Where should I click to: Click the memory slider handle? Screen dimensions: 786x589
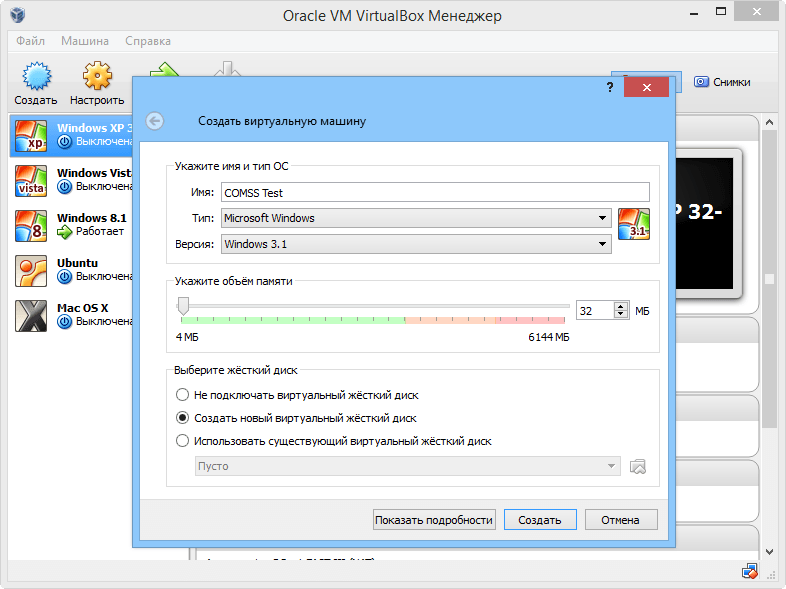(x=183, y=305)
